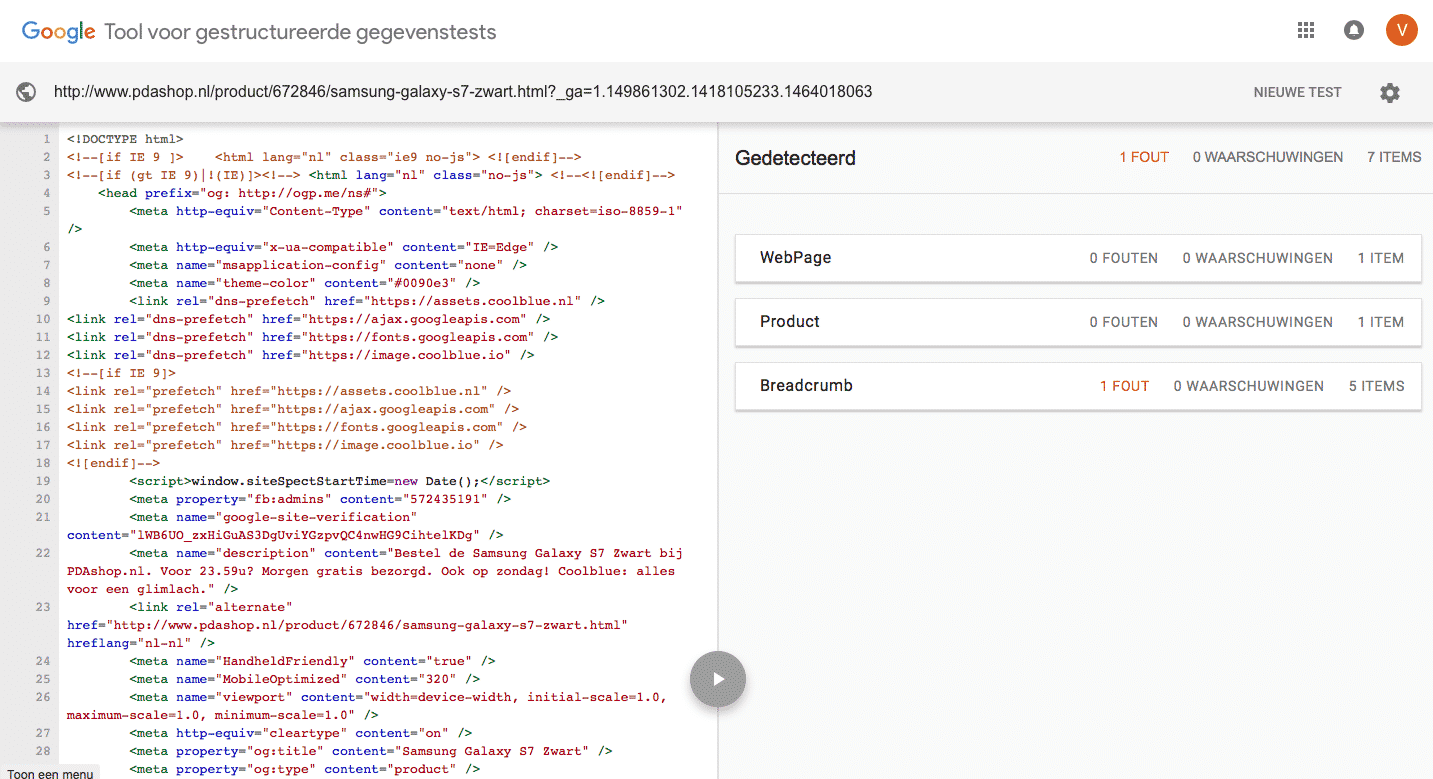Click the og:type product meta line
1433x779 pixels.
[304, 769]
